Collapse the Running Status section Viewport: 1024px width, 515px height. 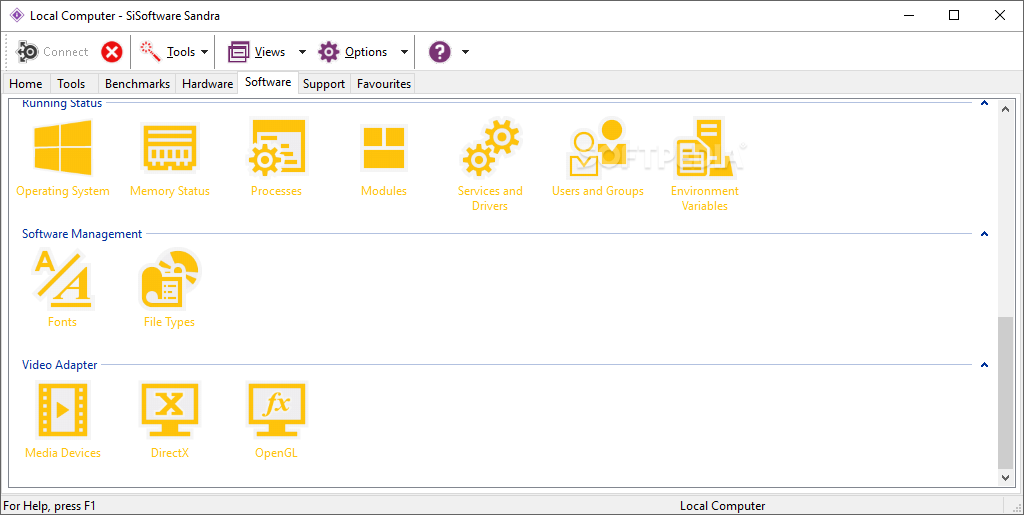984,102
